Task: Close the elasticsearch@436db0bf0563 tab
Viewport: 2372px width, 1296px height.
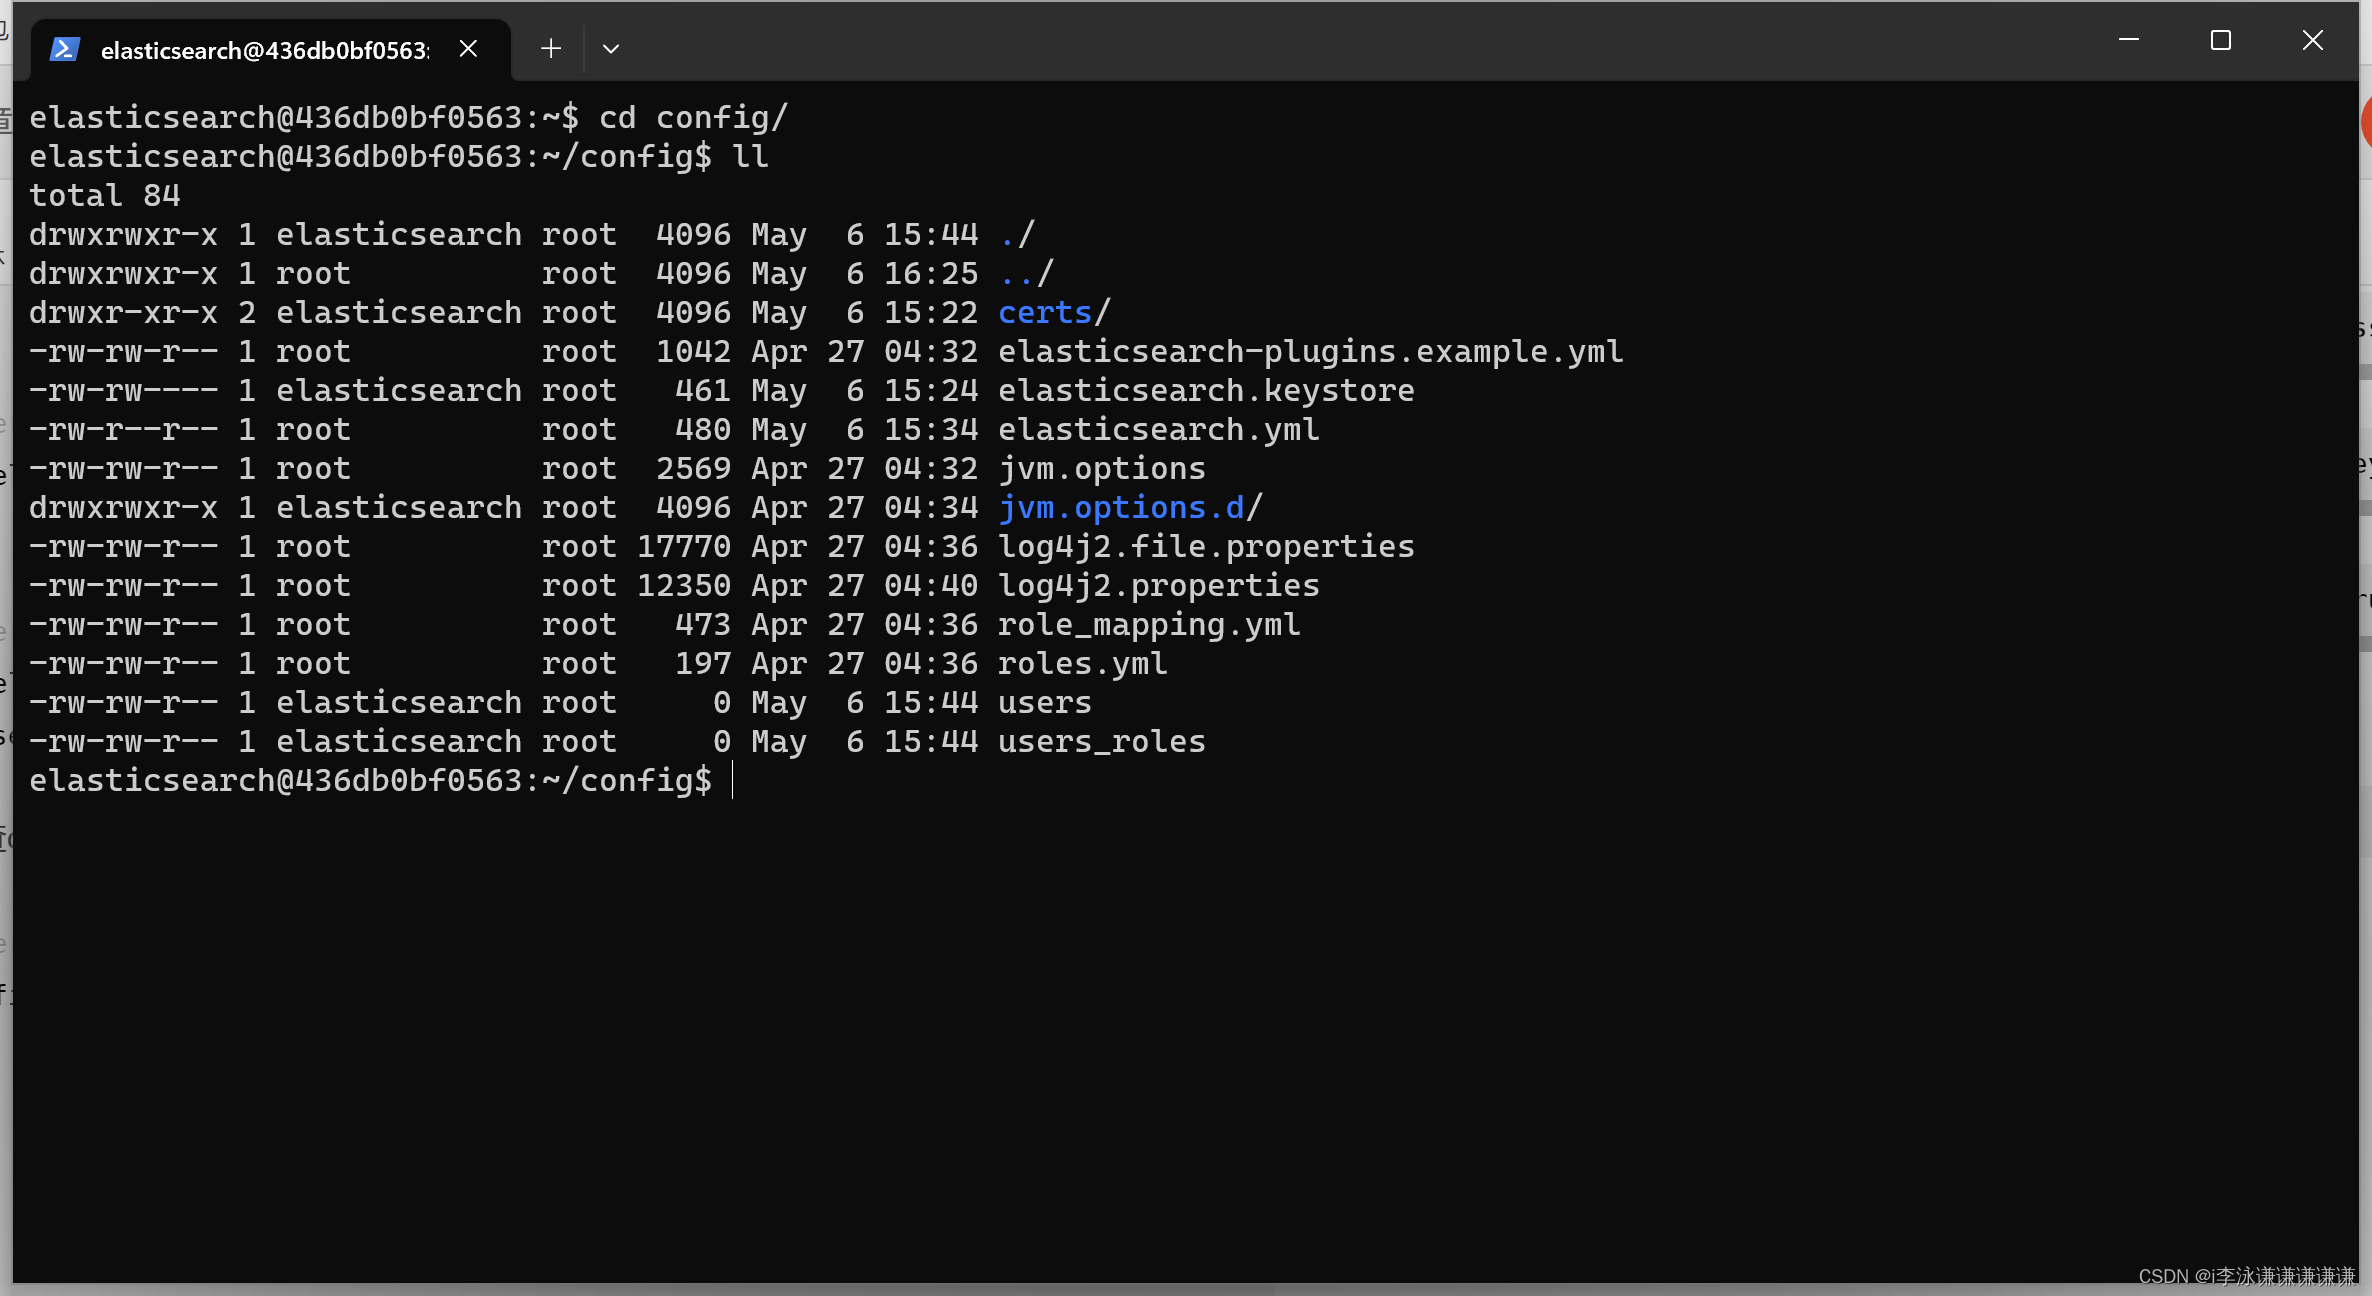Action: point(468,47)
